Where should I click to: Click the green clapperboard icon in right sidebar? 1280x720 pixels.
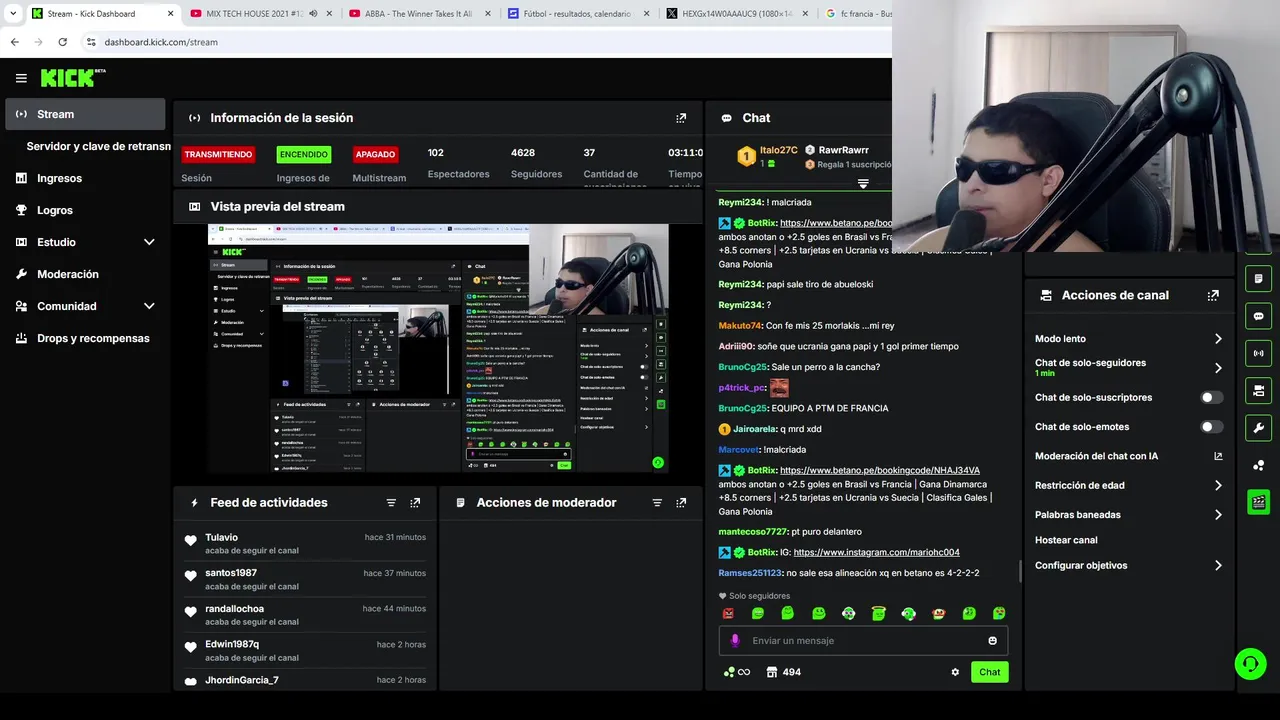point(1258,502)
